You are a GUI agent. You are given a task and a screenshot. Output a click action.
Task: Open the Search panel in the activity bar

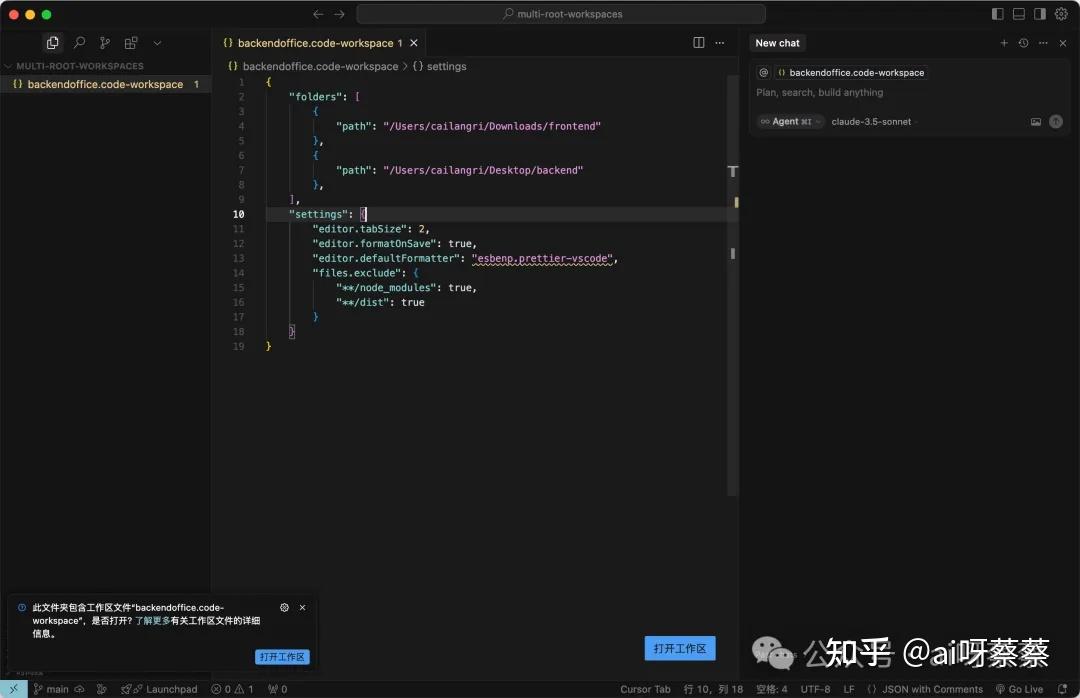78,43
